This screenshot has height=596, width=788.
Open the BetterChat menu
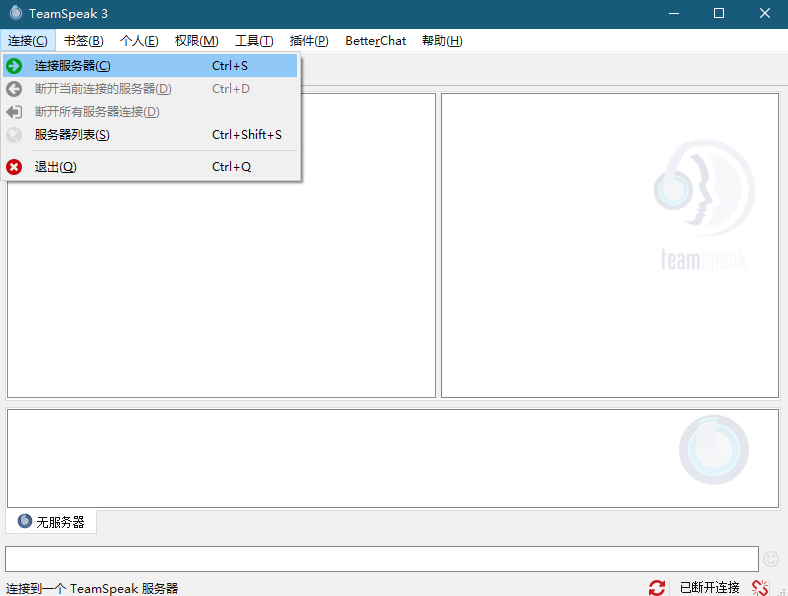coord(375,41)
